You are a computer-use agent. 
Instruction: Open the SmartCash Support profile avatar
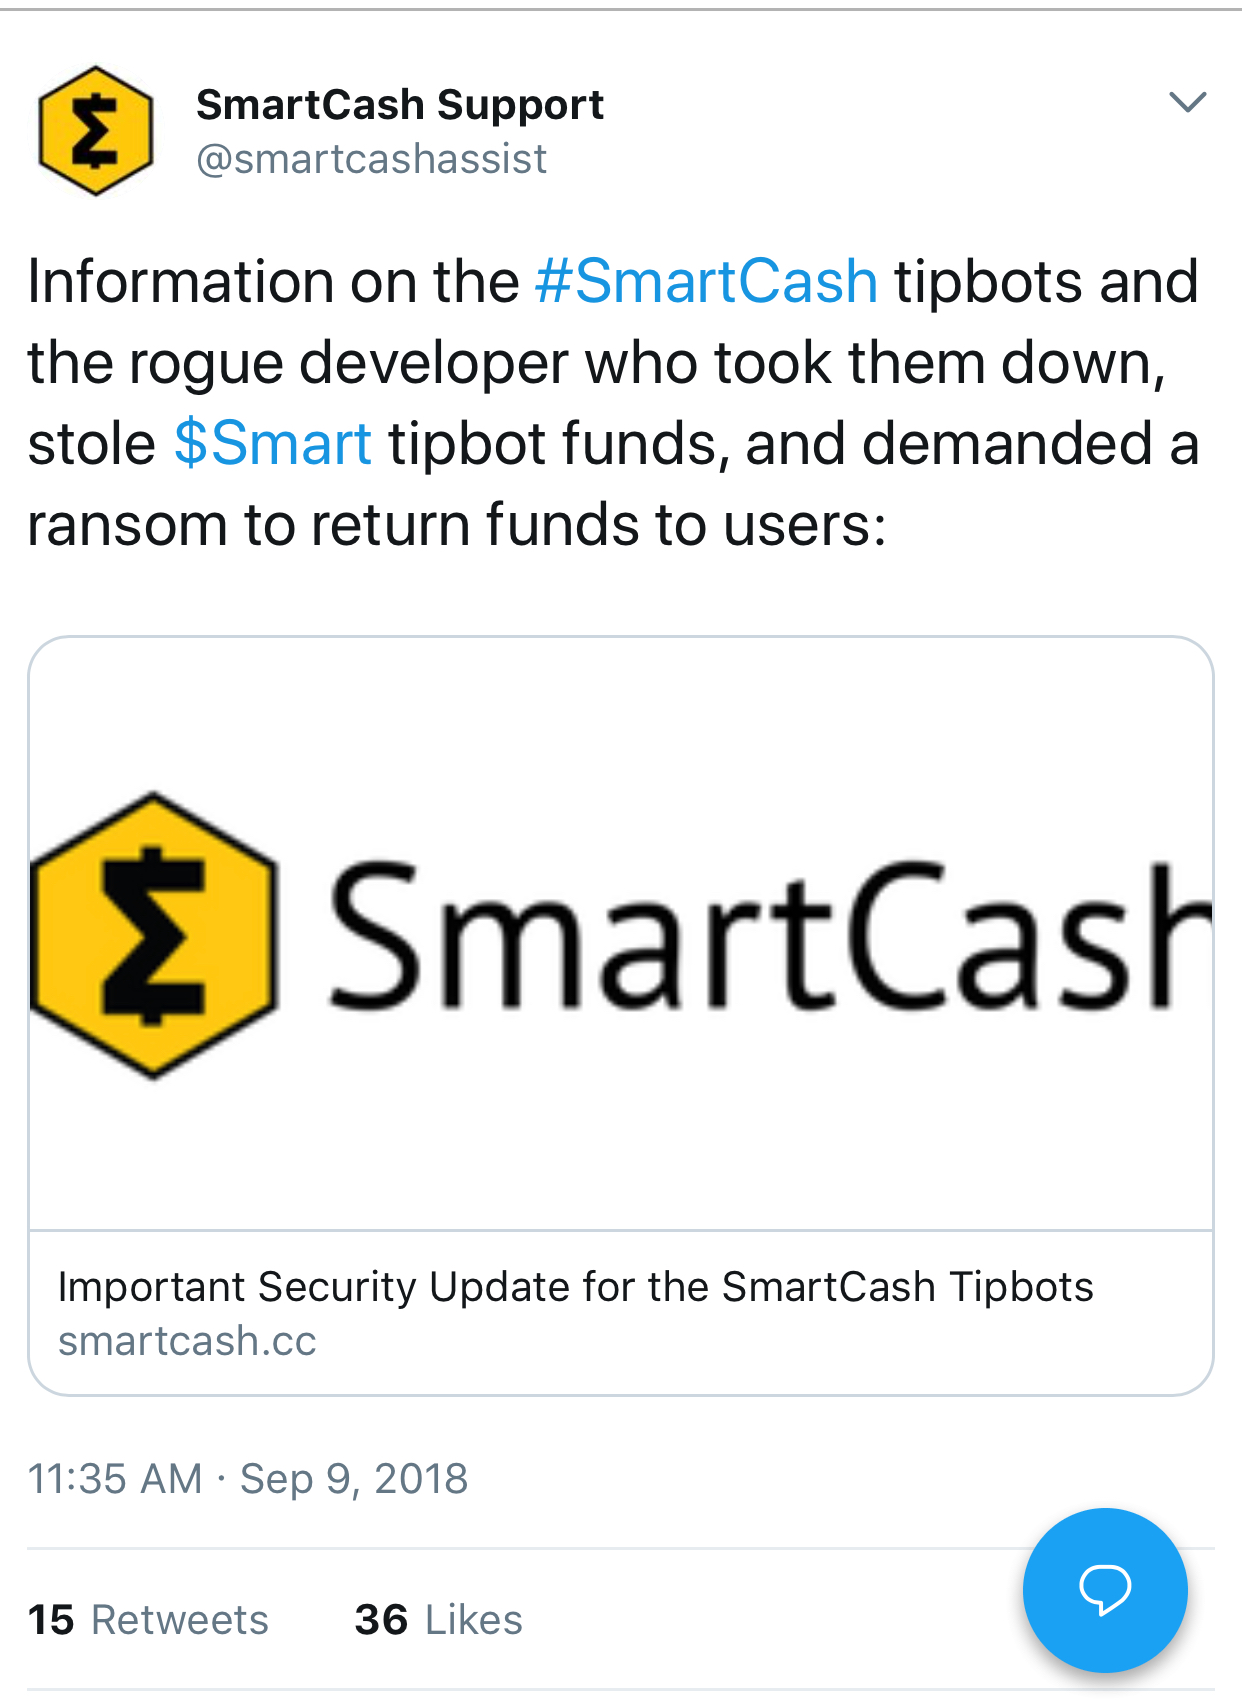96,131
